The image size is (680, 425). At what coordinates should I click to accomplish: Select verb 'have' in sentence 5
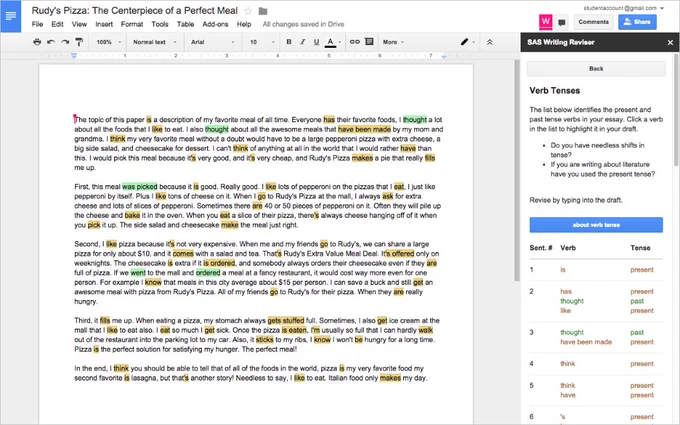567,395
